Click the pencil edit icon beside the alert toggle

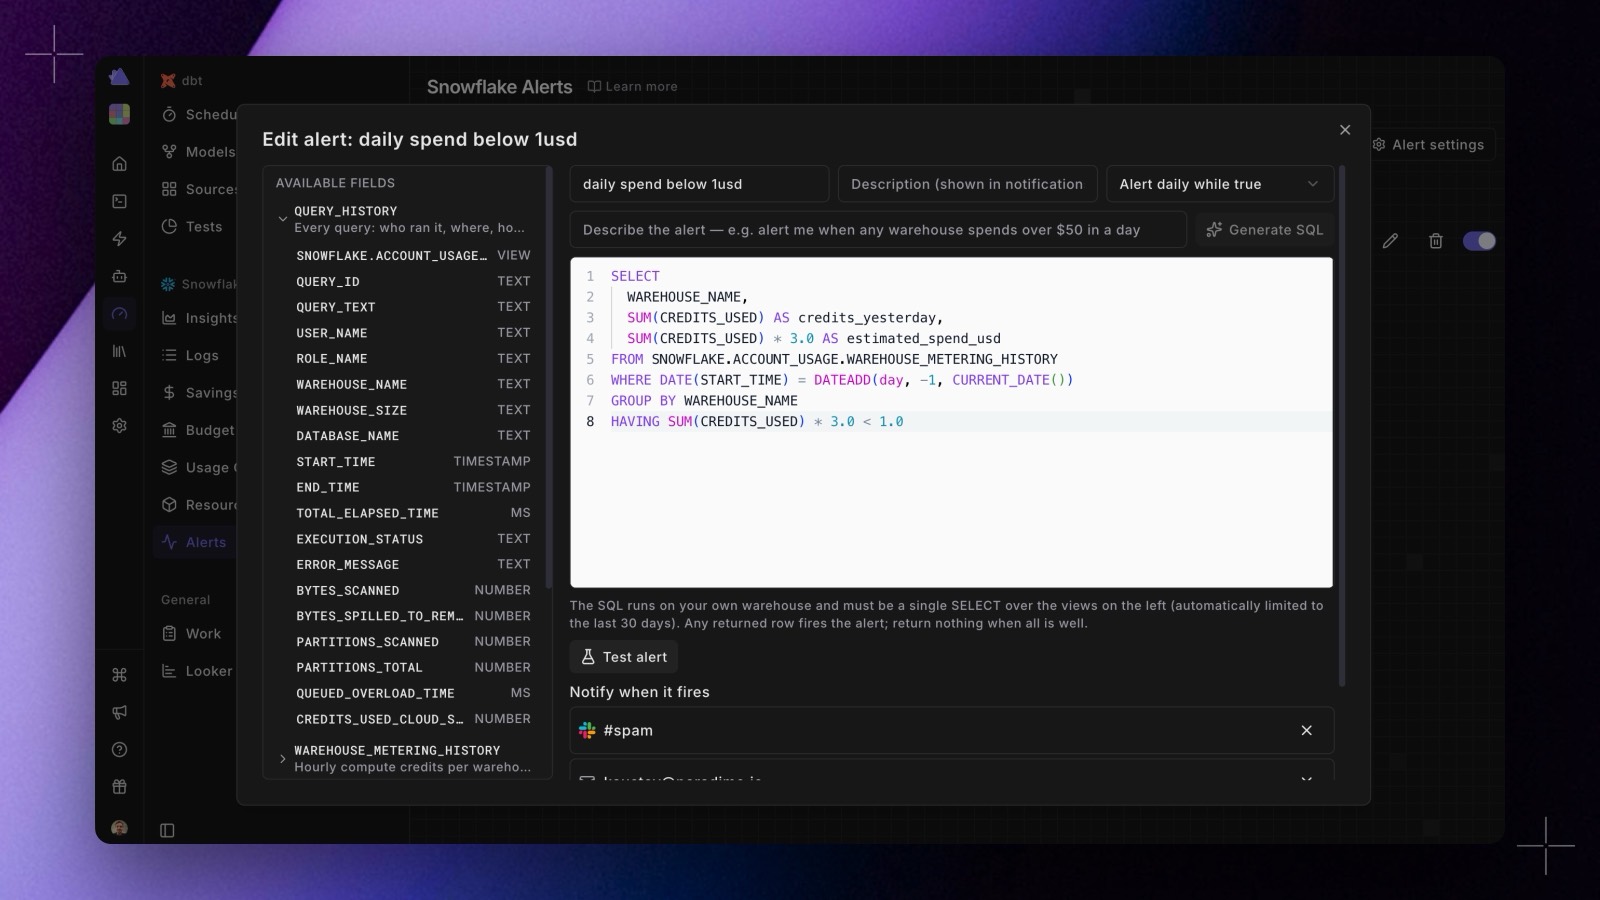[x=1390, y=241]
